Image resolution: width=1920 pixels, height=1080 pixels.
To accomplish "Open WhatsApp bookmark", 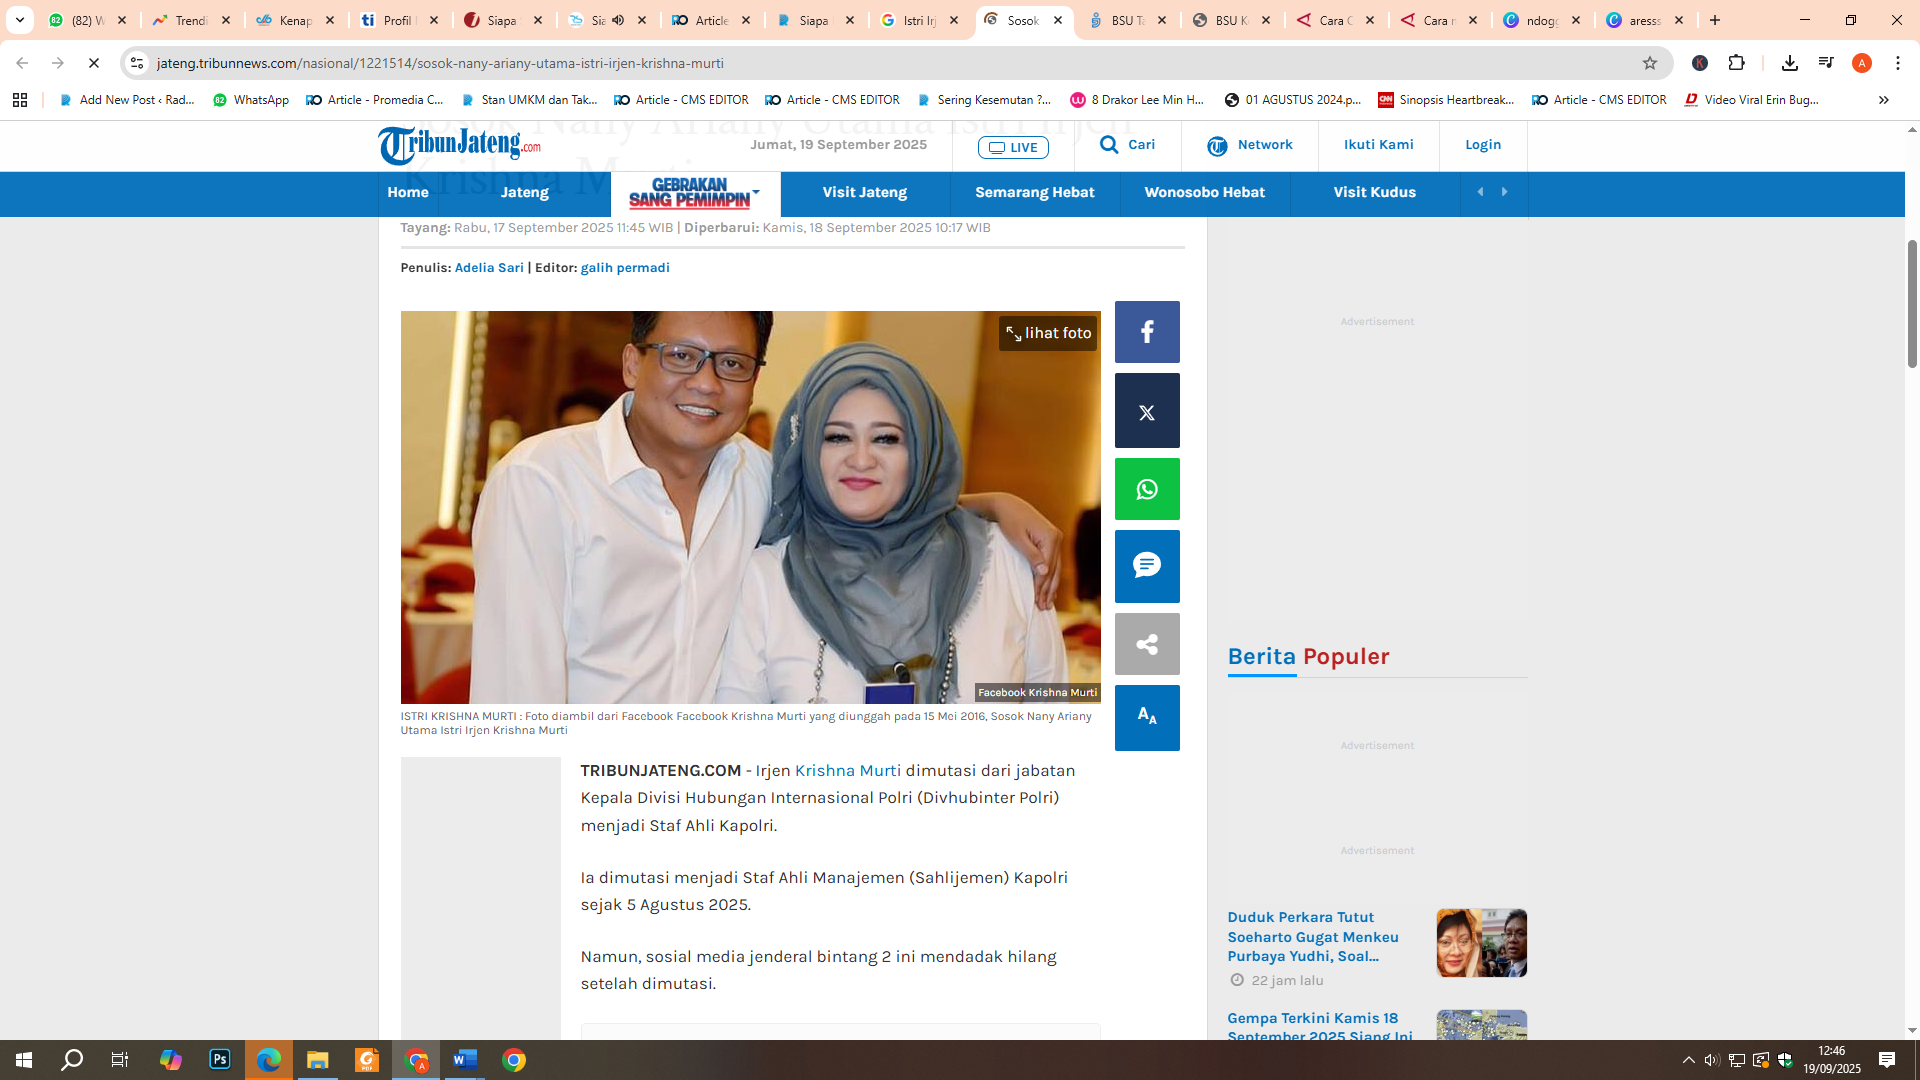I will 251,100.
